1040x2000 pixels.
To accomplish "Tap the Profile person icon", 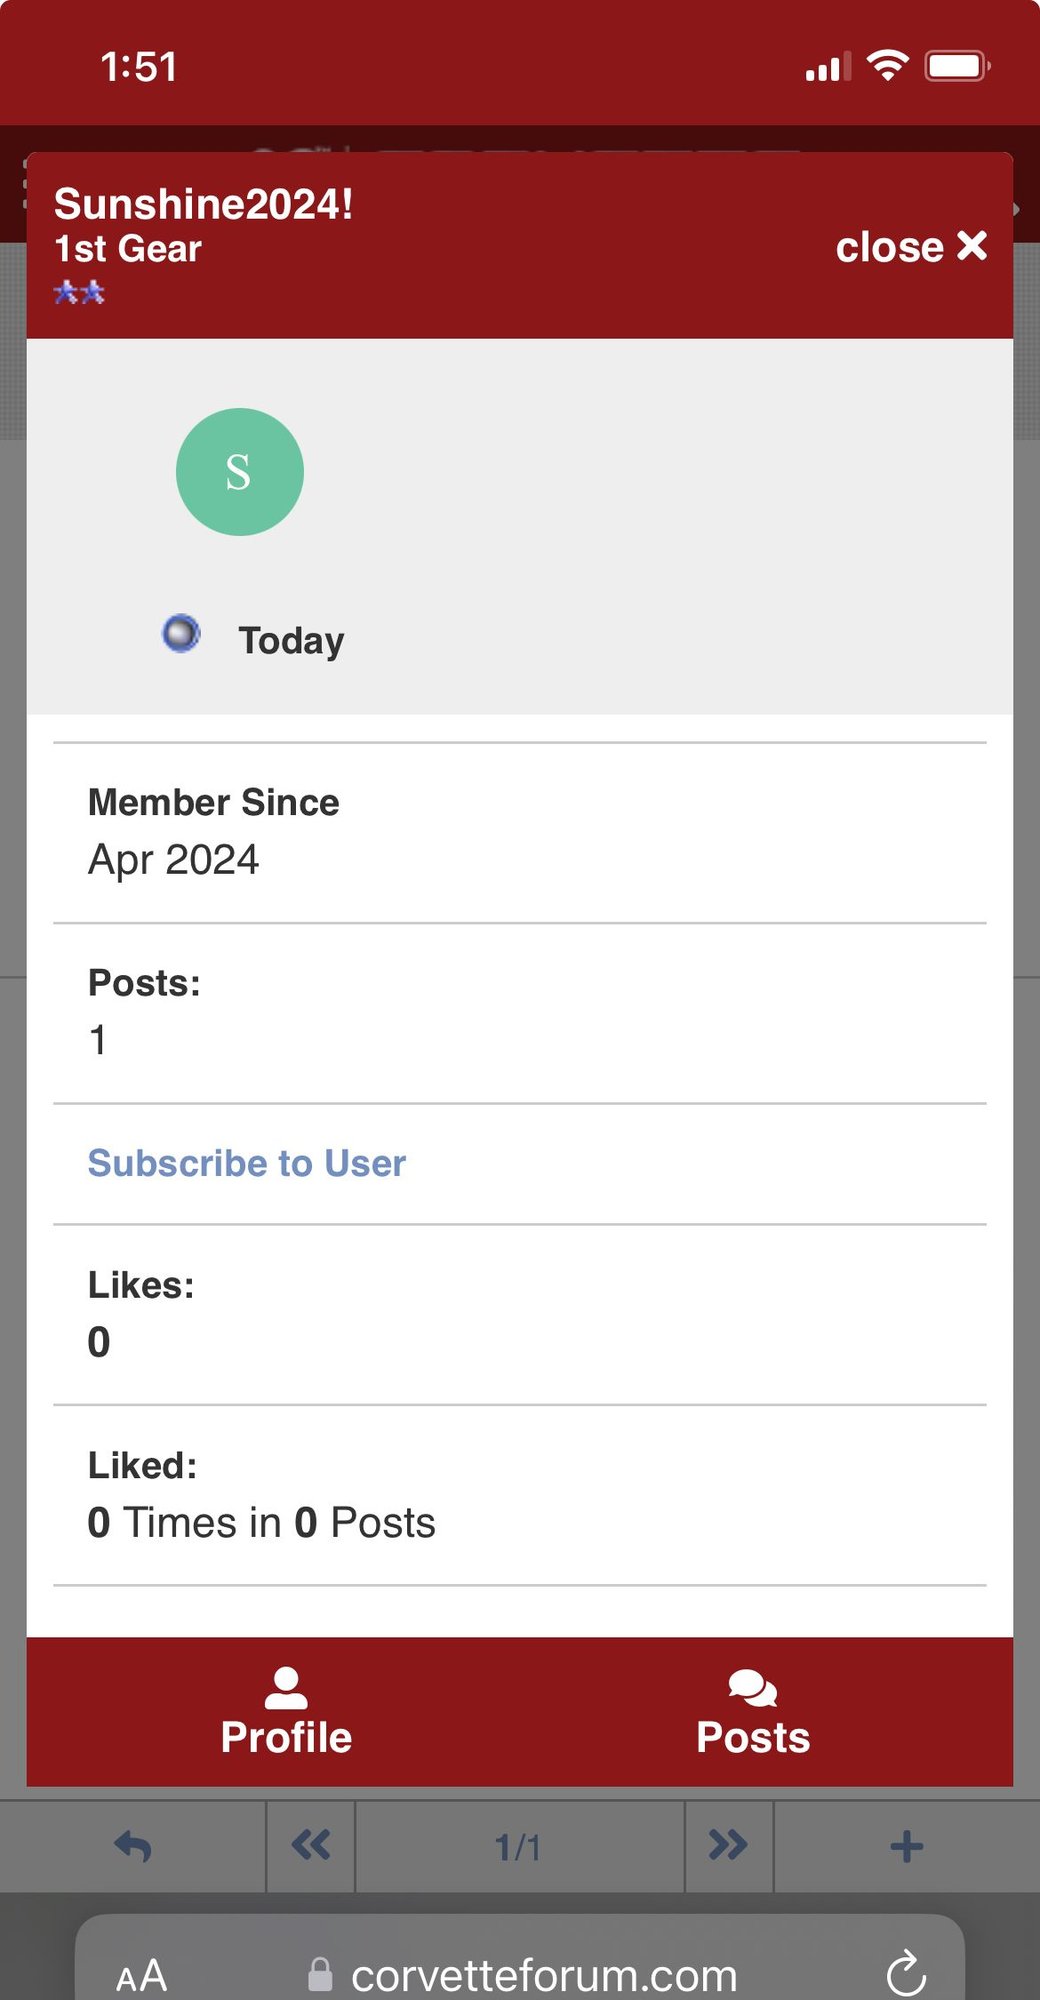I will [x=286, y=1688].
